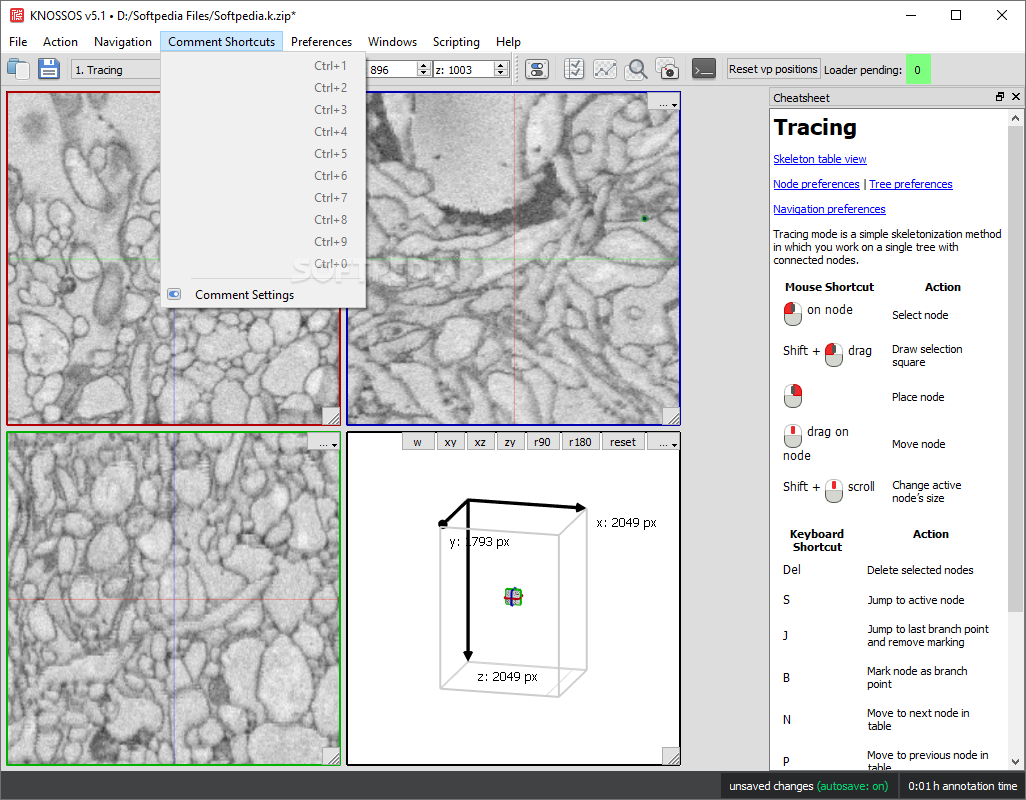Decrease the y coordinate 896 spinner

423,73
